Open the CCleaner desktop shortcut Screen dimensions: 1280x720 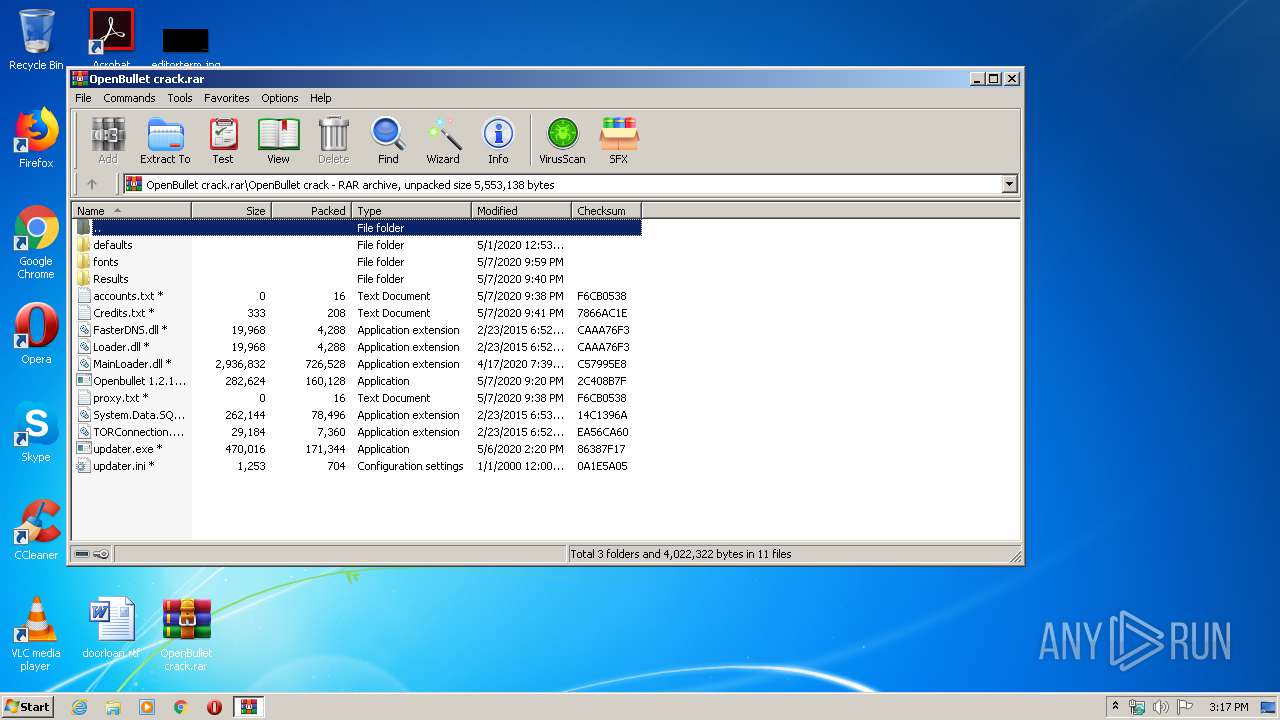(36, 530)
